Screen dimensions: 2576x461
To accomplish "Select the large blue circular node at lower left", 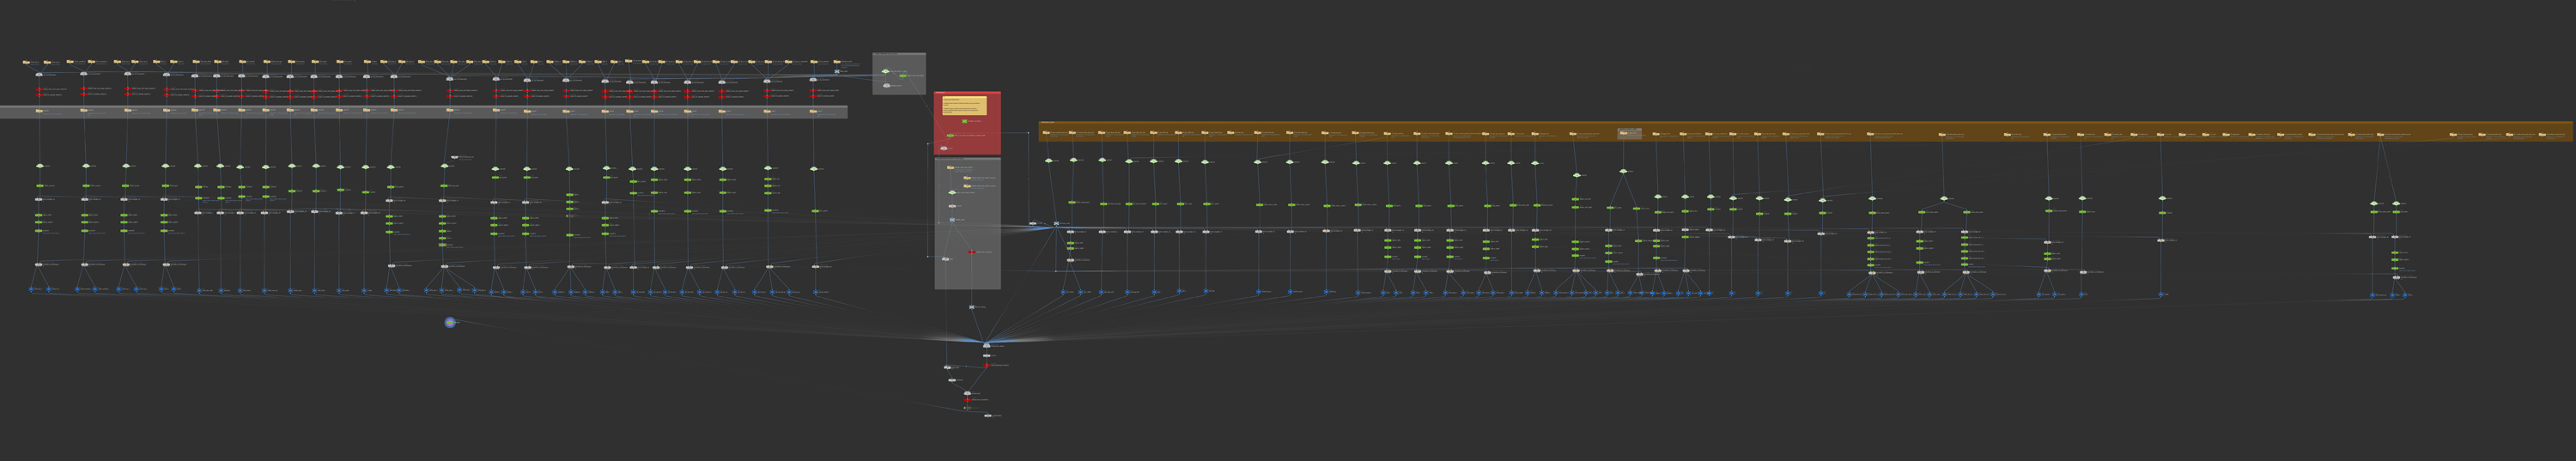I will point(450,322).
